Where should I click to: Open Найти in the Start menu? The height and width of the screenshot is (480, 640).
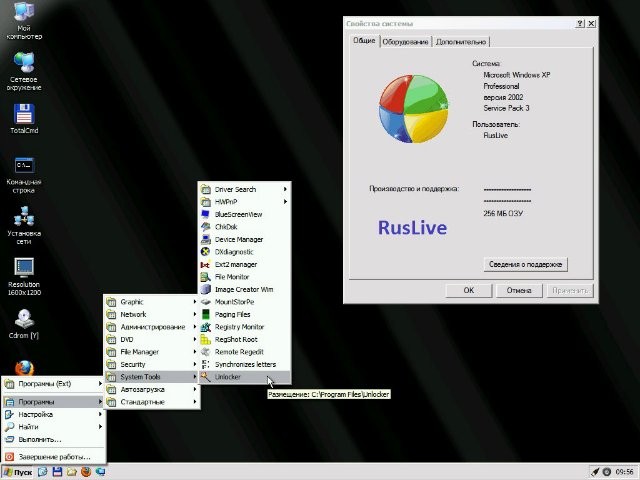(53, 427)
